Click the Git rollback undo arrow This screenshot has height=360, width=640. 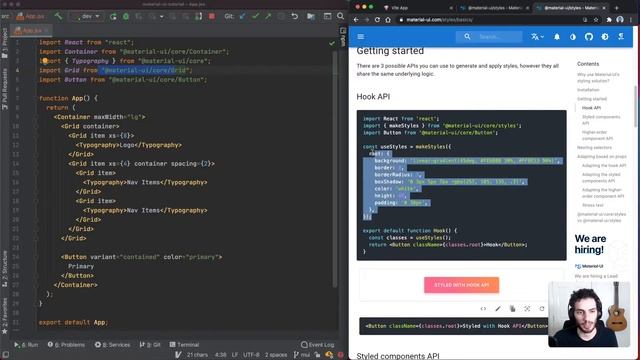coord(294,16)
